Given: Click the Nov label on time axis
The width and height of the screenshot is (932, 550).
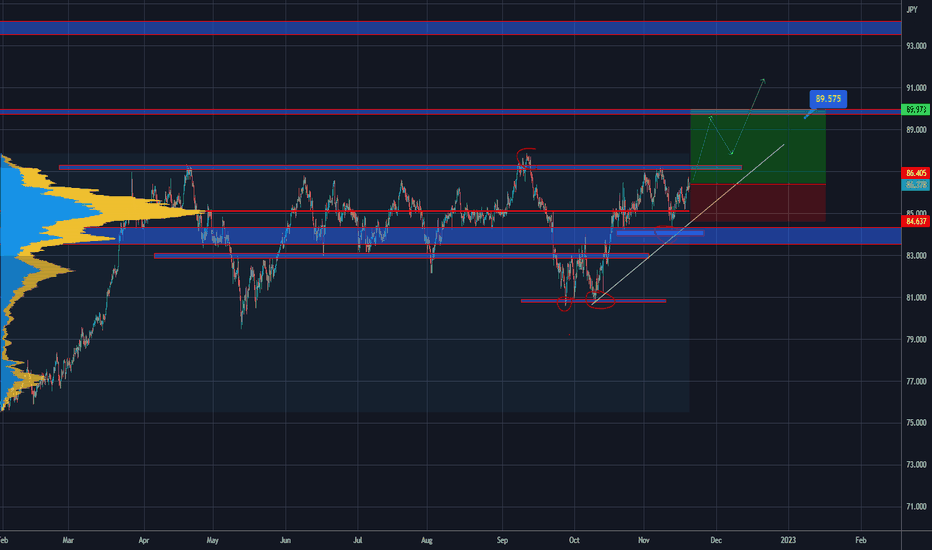Looking at the screenshot, I should point(644,540).
